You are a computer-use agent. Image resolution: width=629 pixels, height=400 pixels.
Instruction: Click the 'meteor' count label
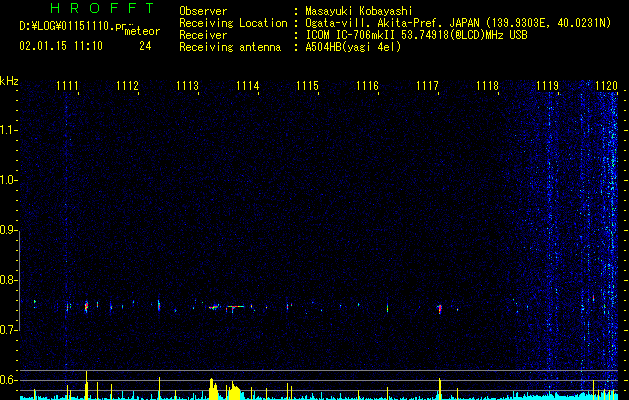pyautogui.click(x=142, y=31)
